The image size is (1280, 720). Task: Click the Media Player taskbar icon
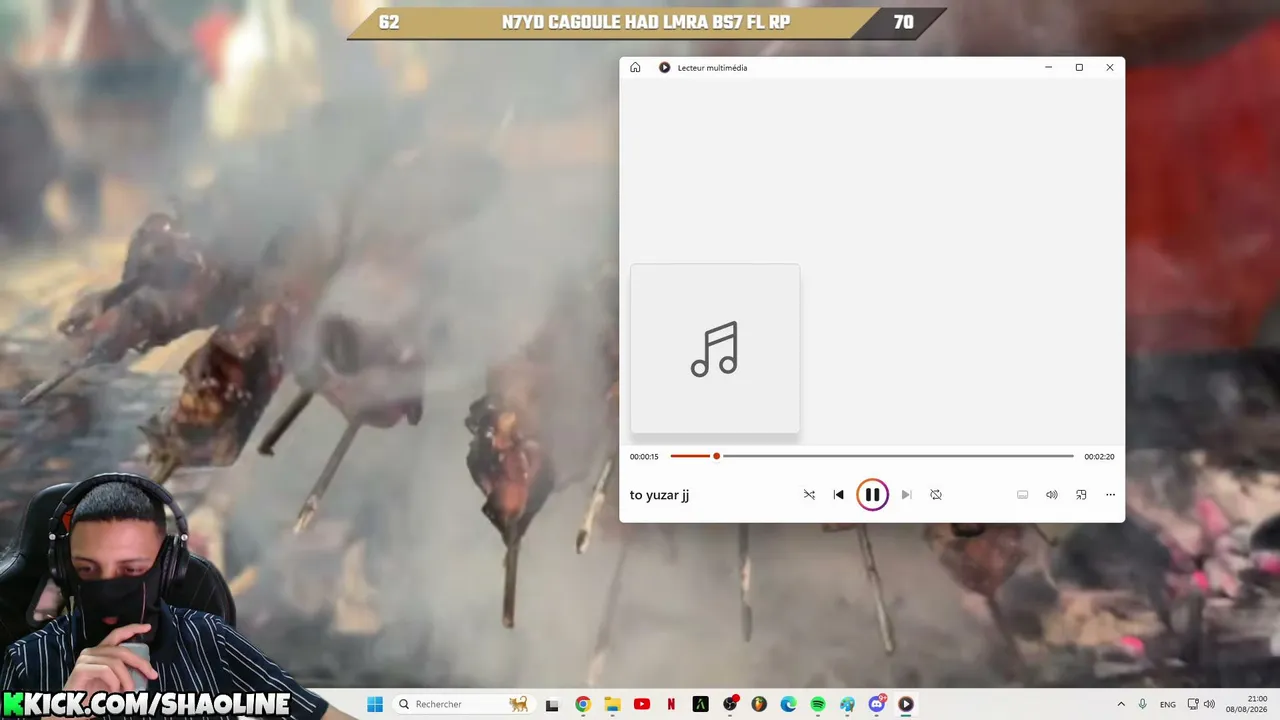906,704
